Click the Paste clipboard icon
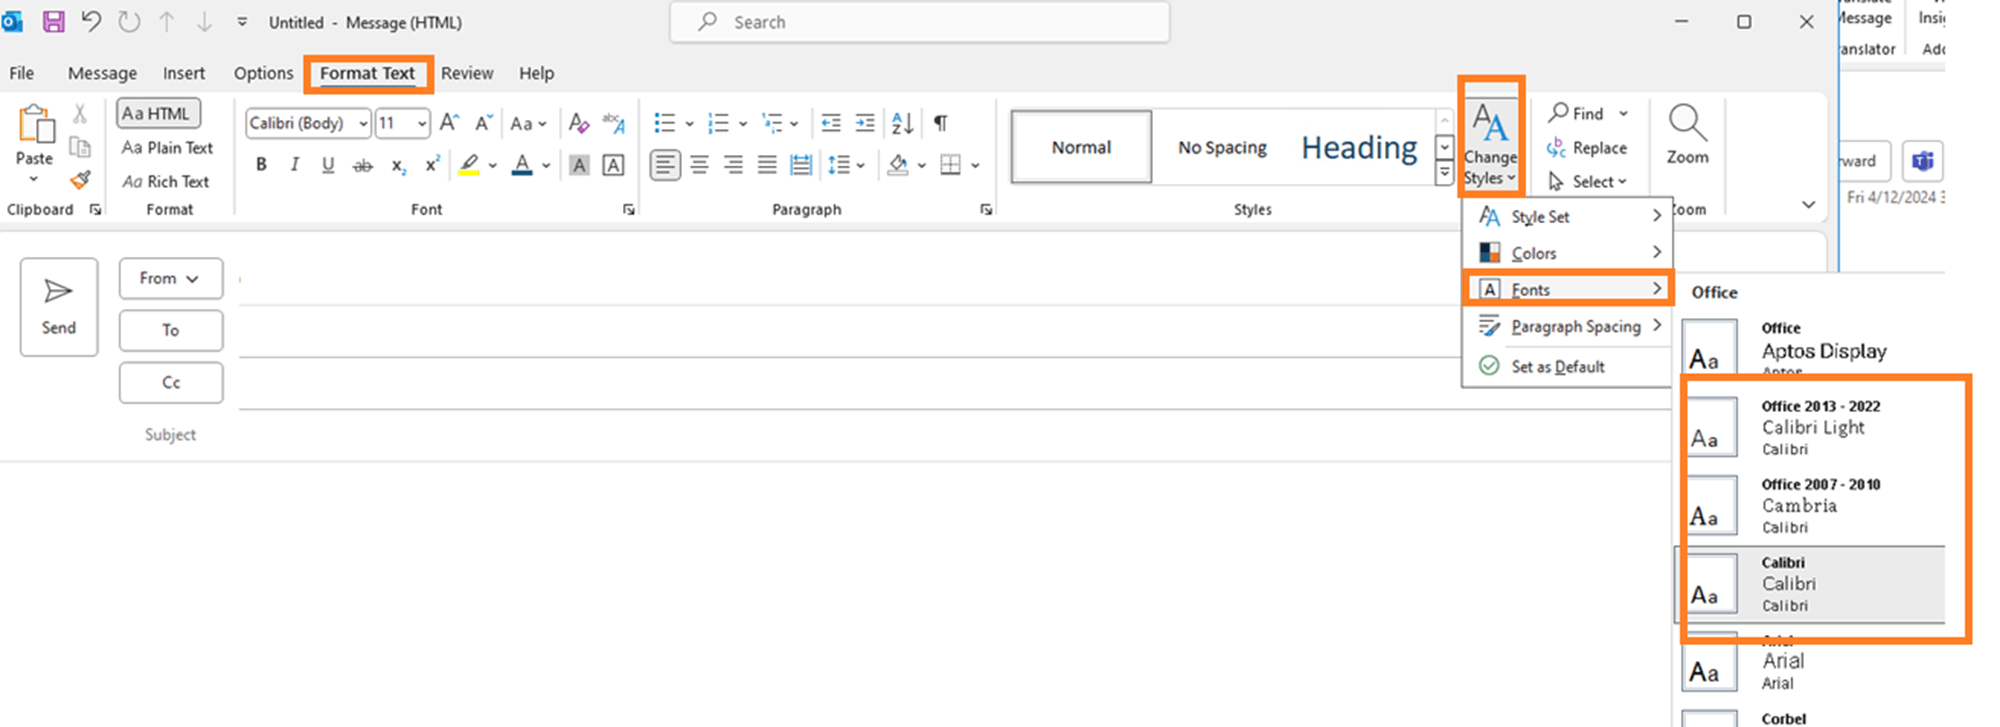The width and height of the screenshot is (2000, 727). [36, 126]
